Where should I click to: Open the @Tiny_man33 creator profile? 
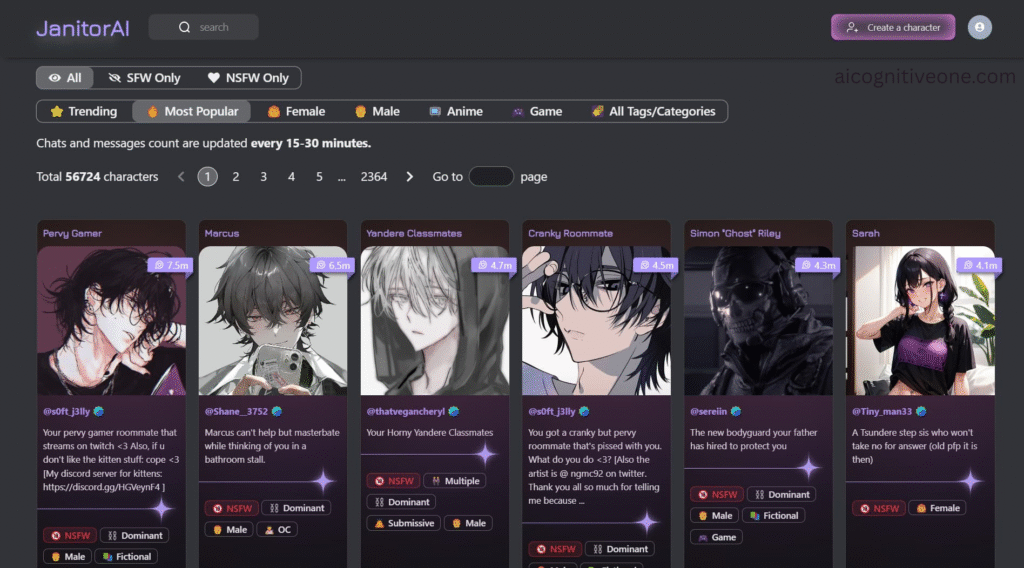point(882,411)
